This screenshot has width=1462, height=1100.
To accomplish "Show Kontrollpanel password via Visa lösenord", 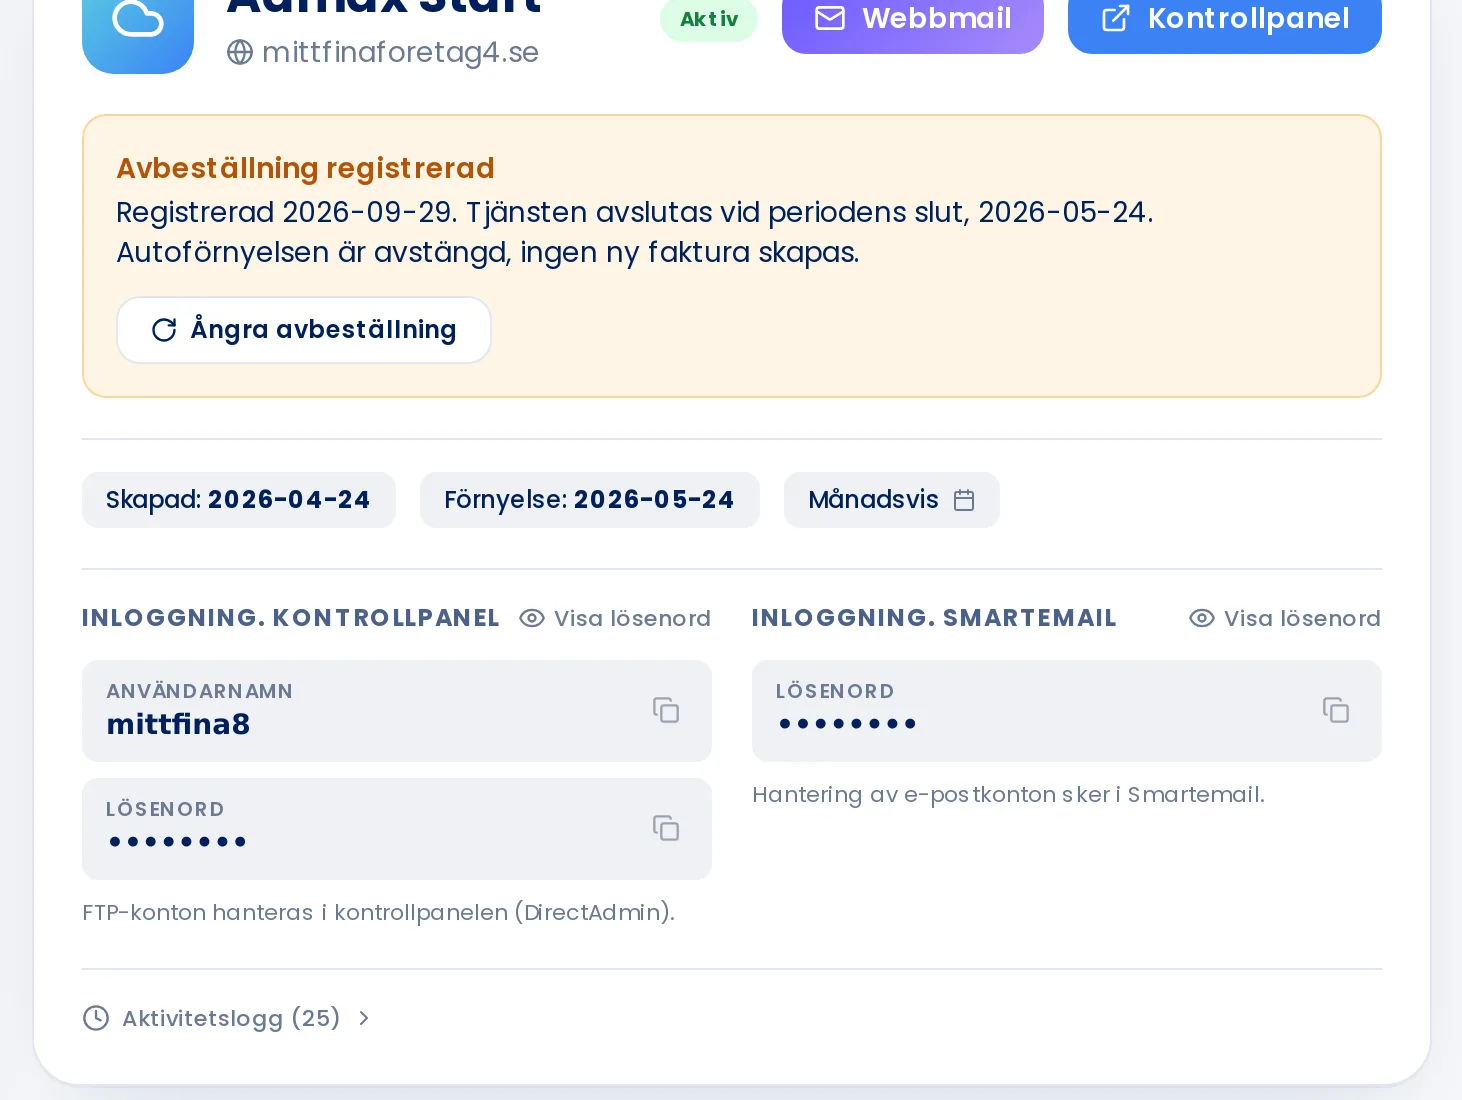I will pyautogui.click(x=615, y=618).
